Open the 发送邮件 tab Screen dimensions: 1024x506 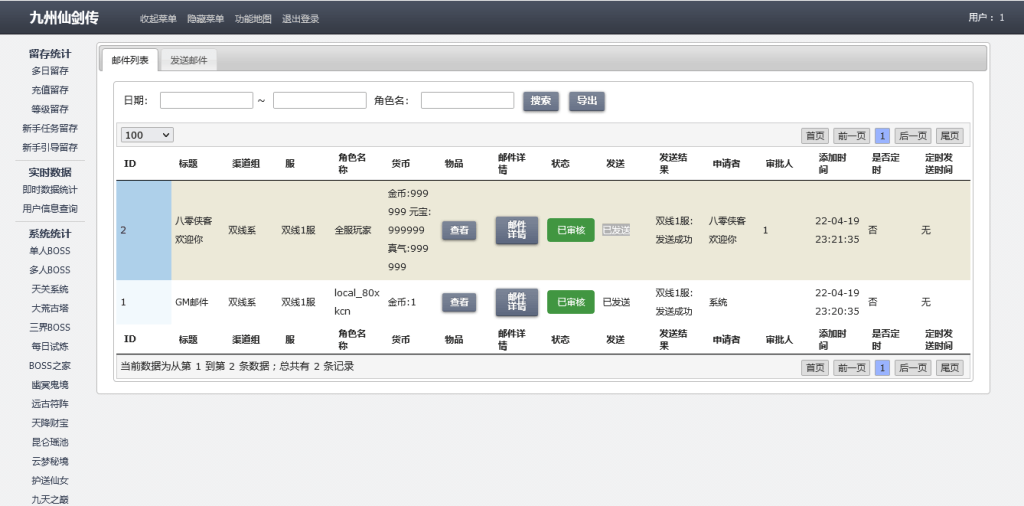(189, 60)
